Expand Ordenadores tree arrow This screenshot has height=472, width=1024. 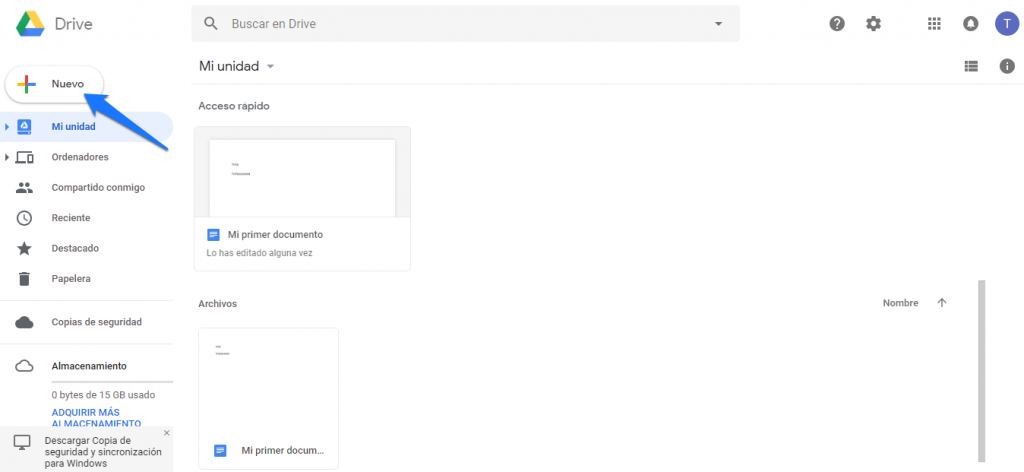[7, 157]
